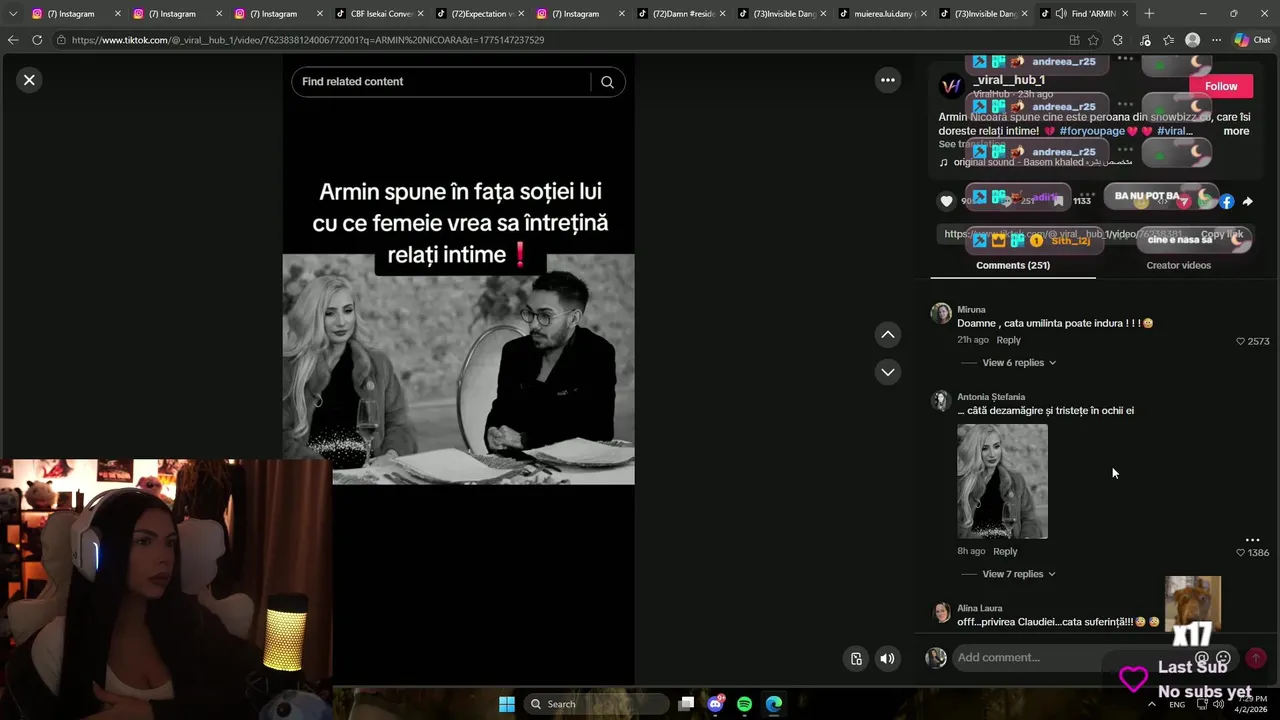Reply to Miruna's comment
This screenshot has height=720, width=1280.
tap(1008, 340)
